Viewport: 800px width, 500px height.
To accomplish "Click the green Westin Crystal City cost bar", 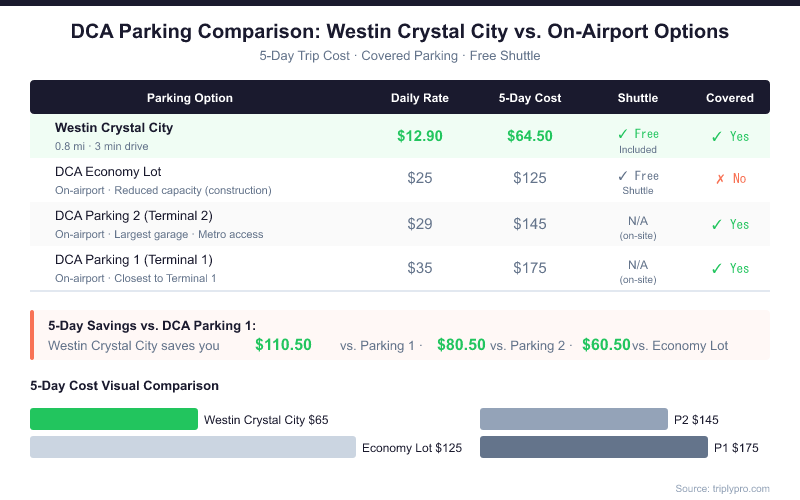I will [x=114, y=419].
